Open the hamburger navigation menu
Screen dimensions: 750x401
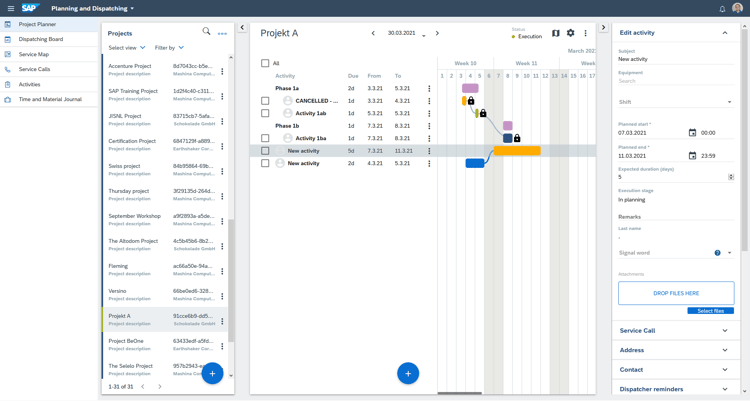point(11,8)
